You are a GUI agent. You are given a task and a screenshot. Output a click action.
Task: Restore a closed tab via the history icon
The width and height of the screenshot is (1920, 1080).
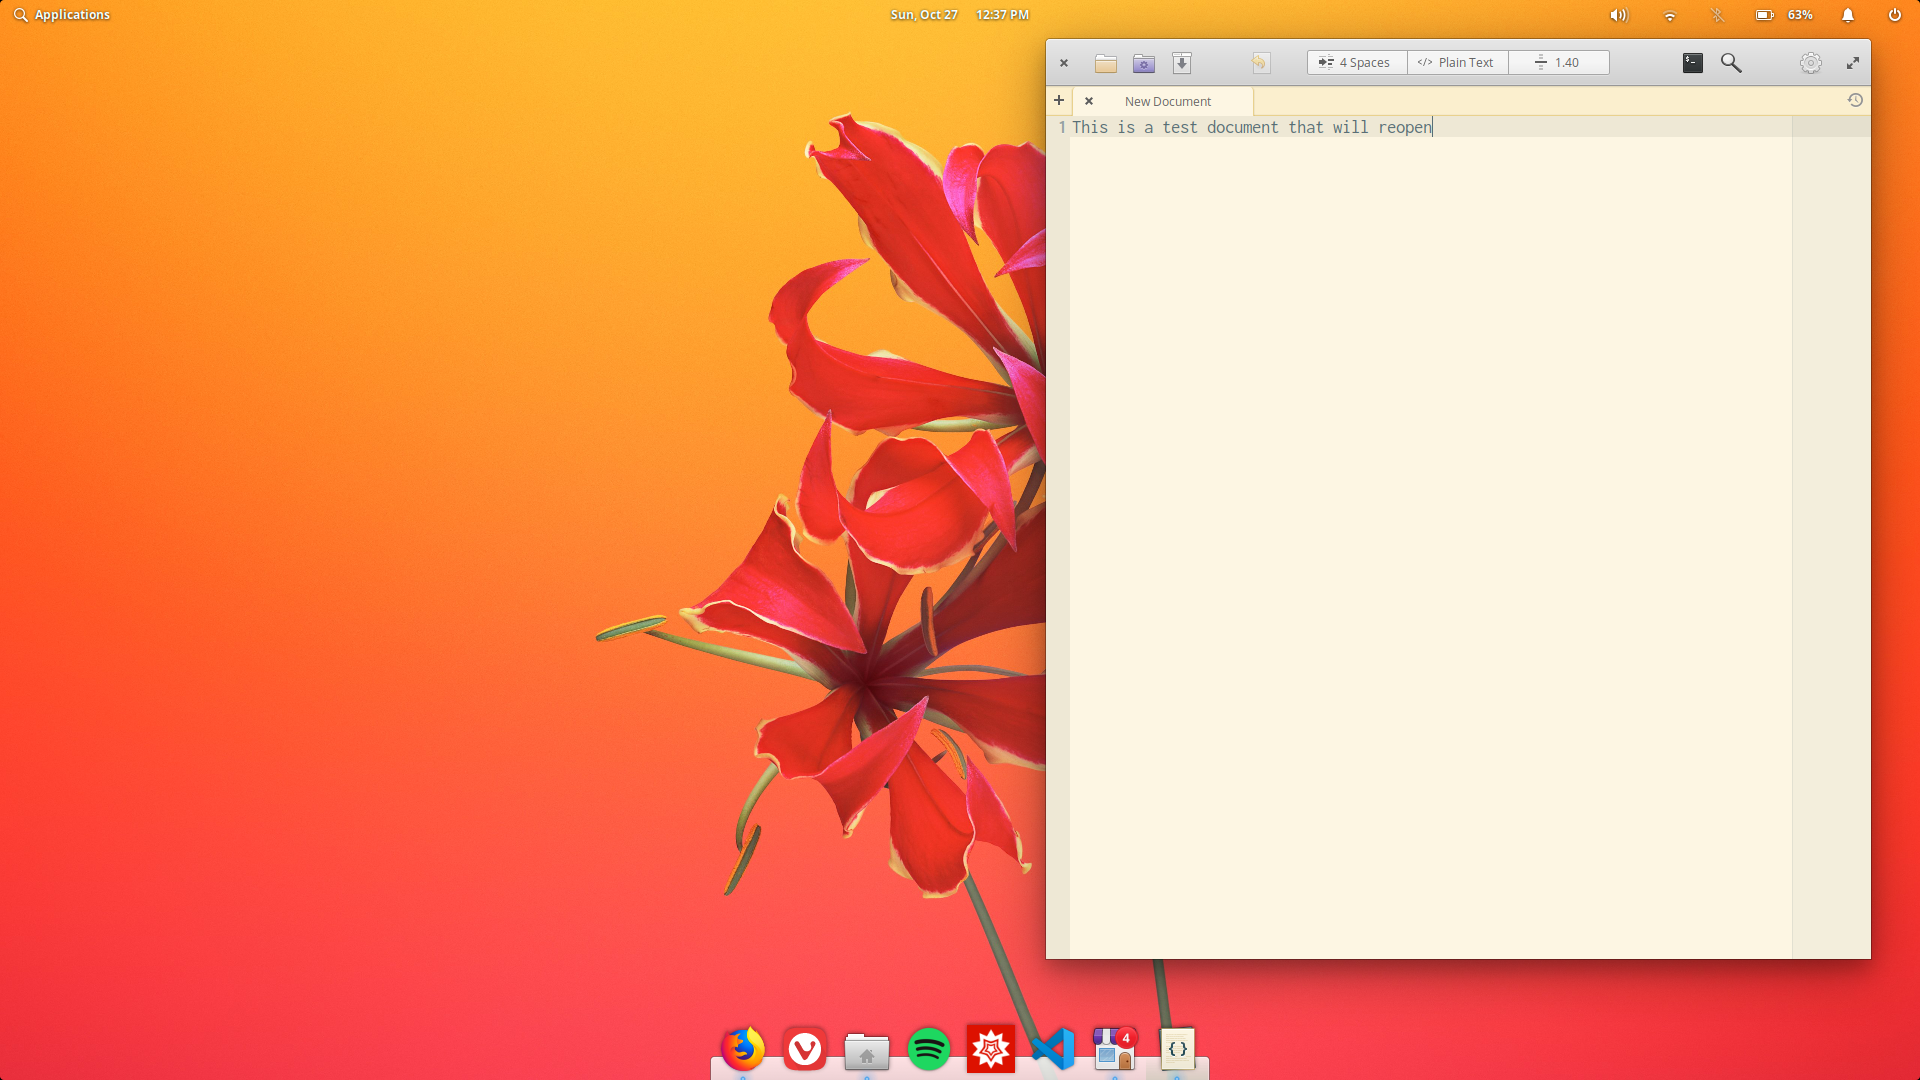pyautogui.click(x=1856, y=100)
